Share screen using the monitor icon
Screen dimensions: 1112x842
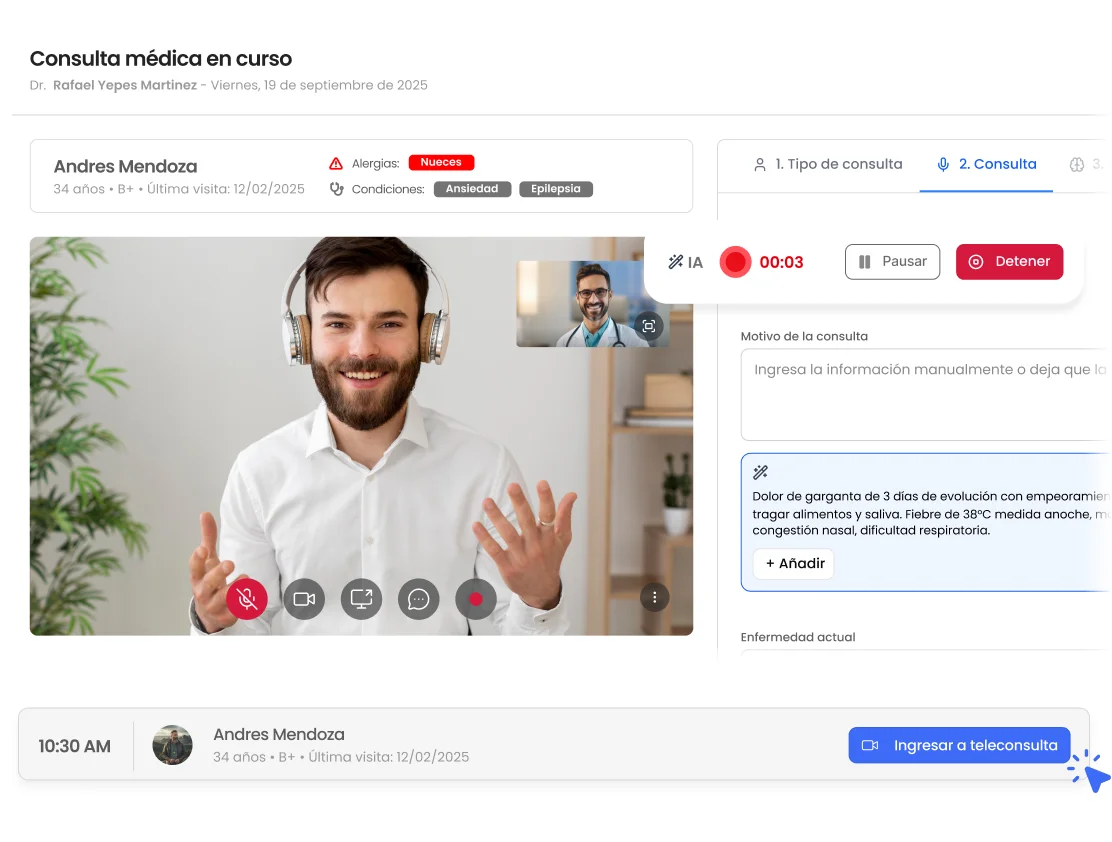coord(362,599)
